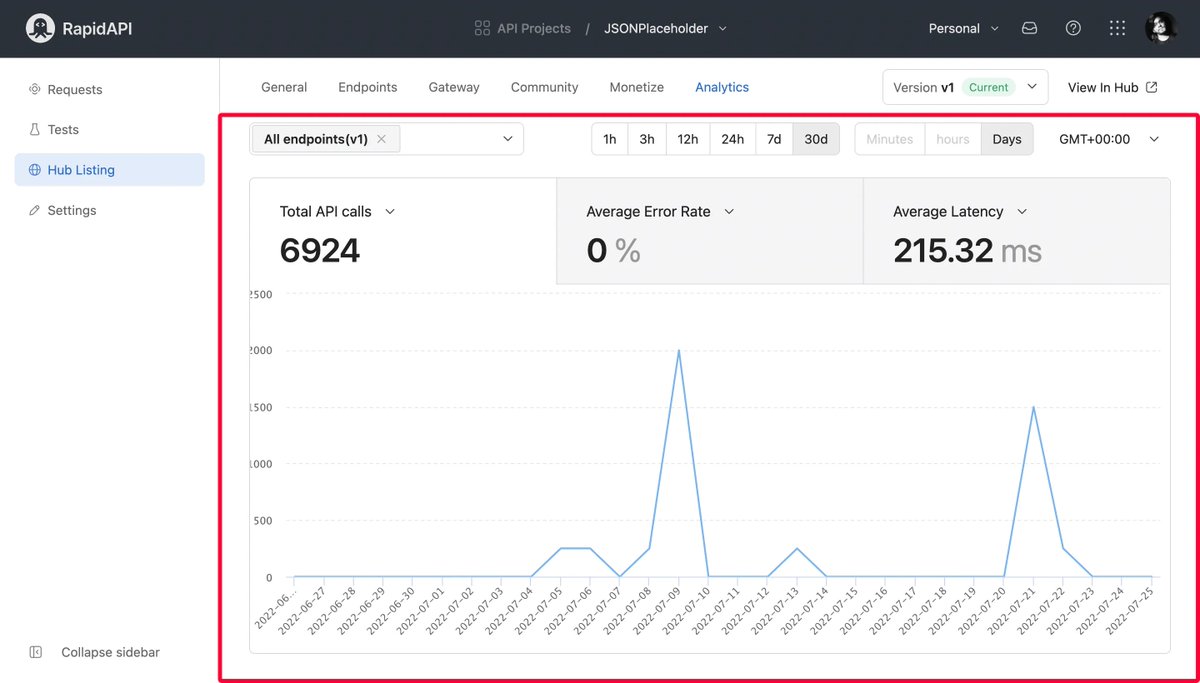1200x683 pixels.
Task: Expand the Version v1 dropdown
Action: pos(963,87)
